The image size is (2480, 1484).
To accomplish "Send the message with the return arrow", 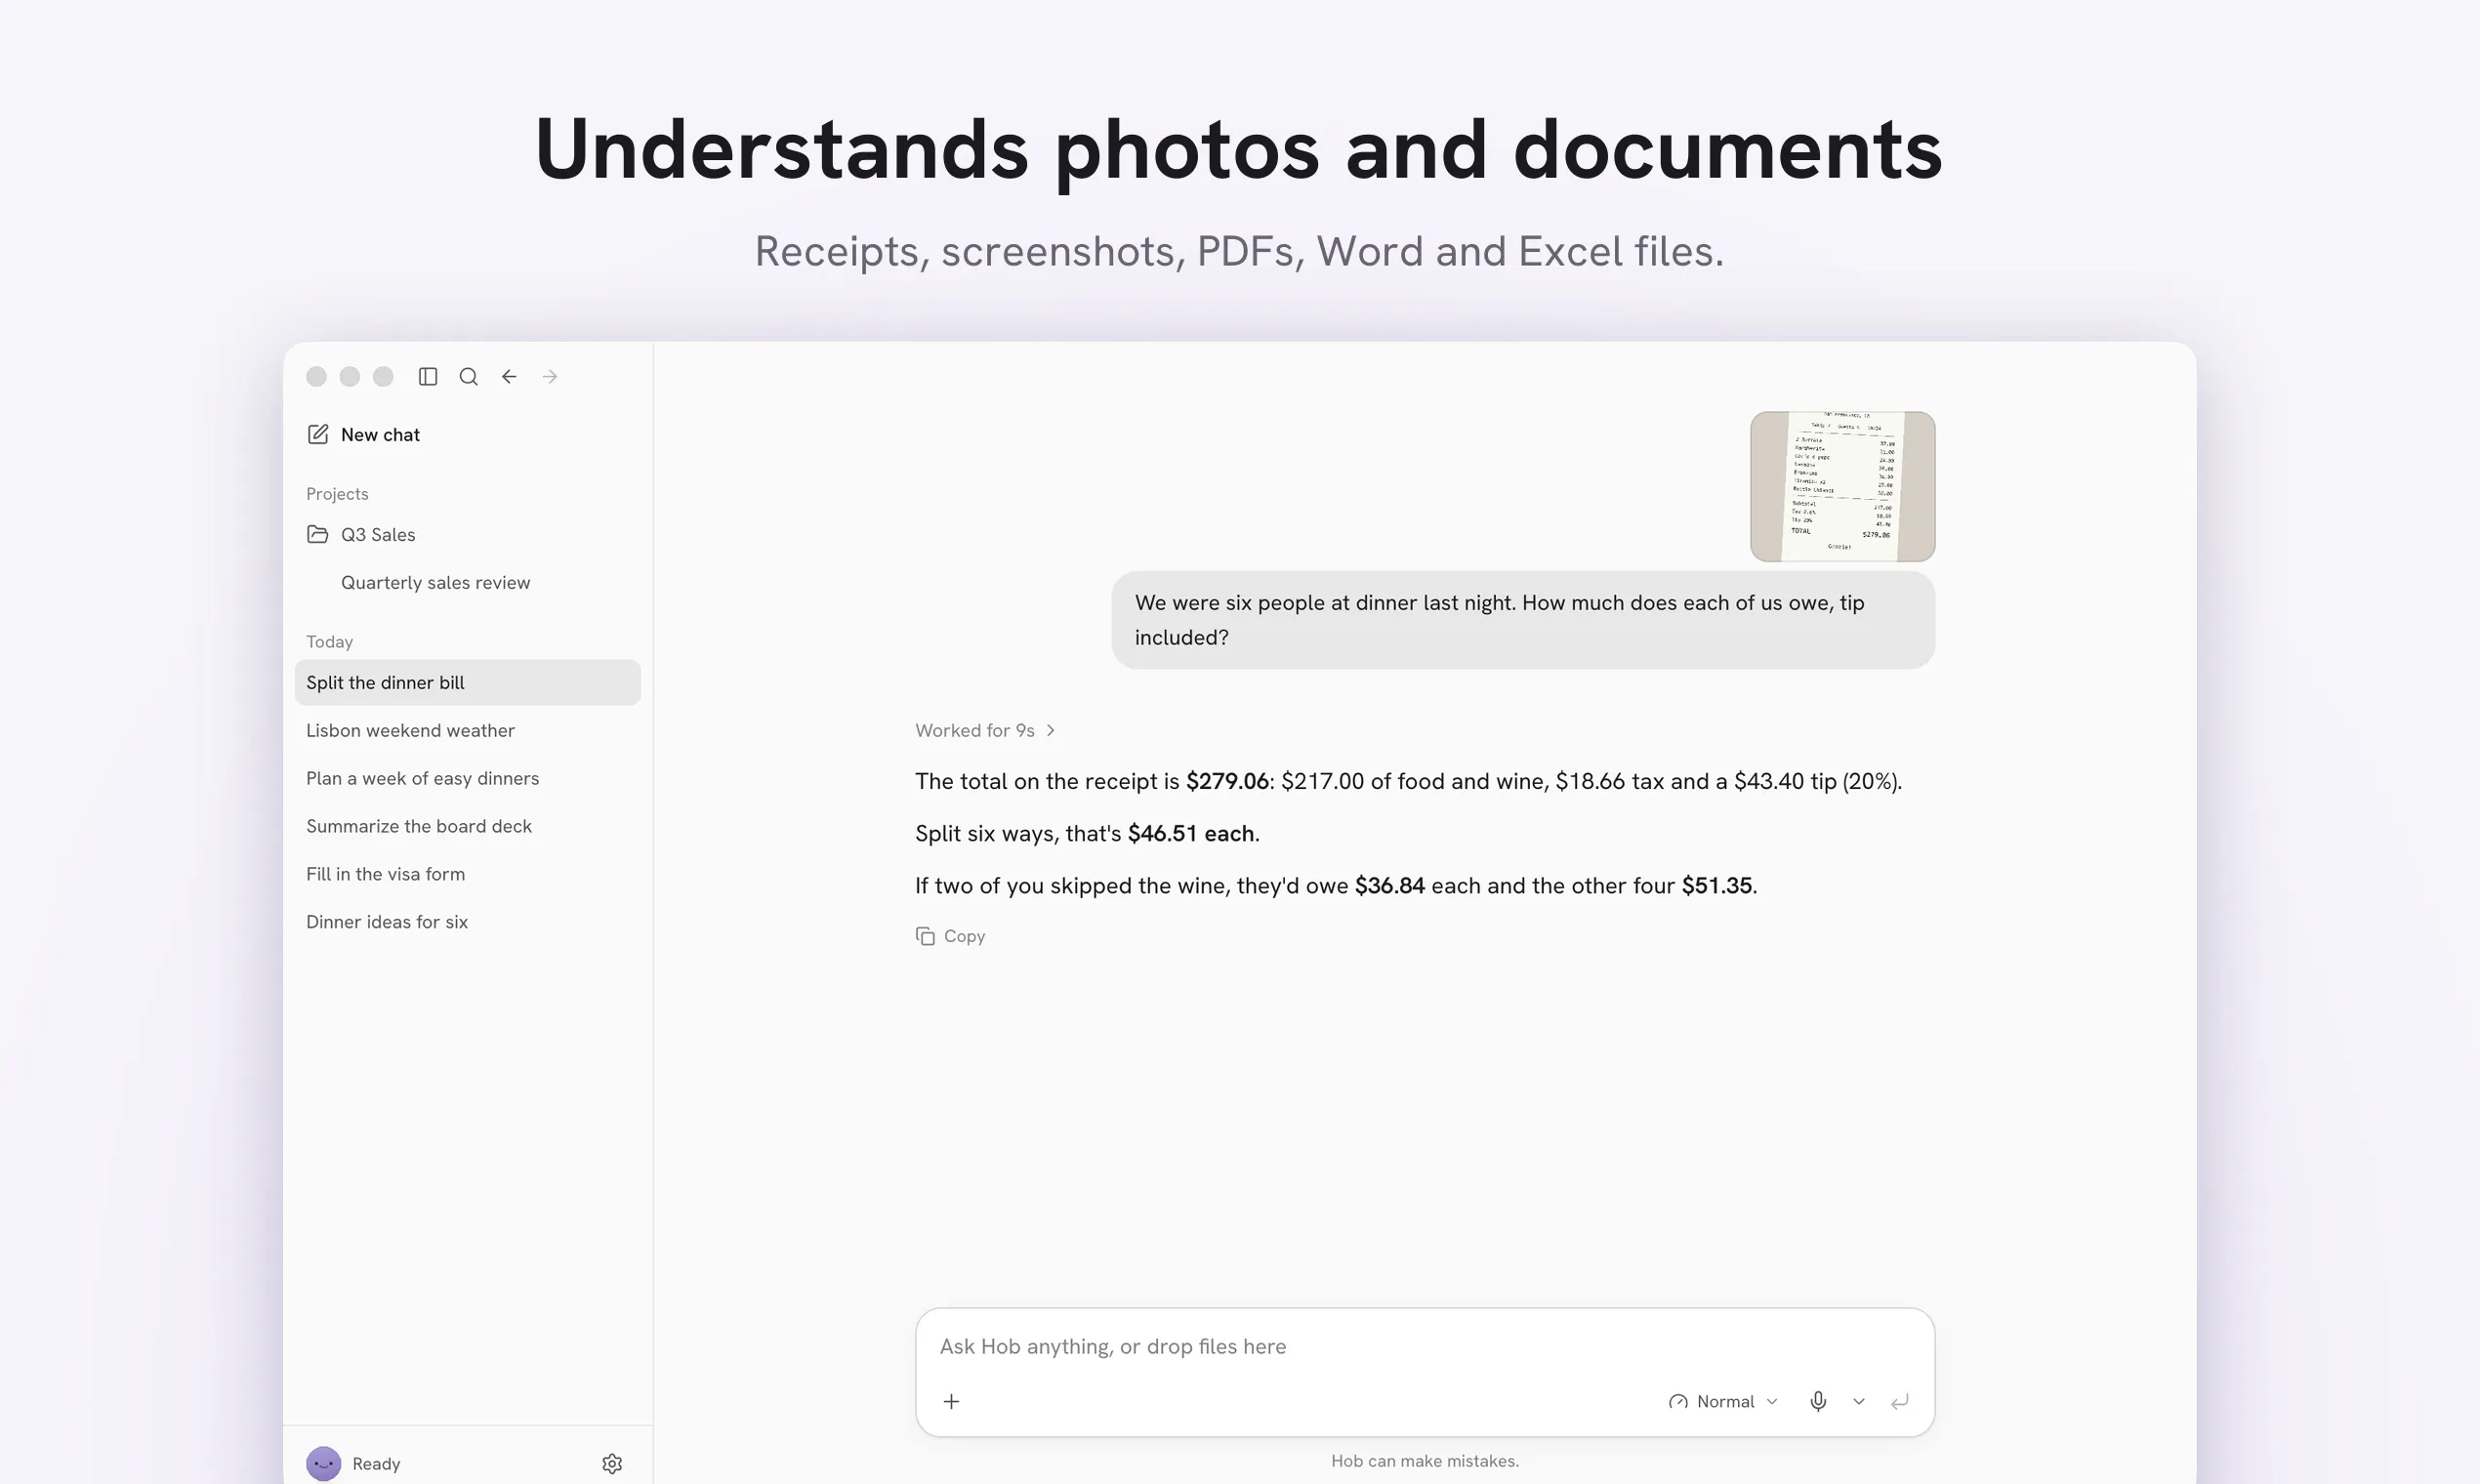I will coord(1899,1402).
